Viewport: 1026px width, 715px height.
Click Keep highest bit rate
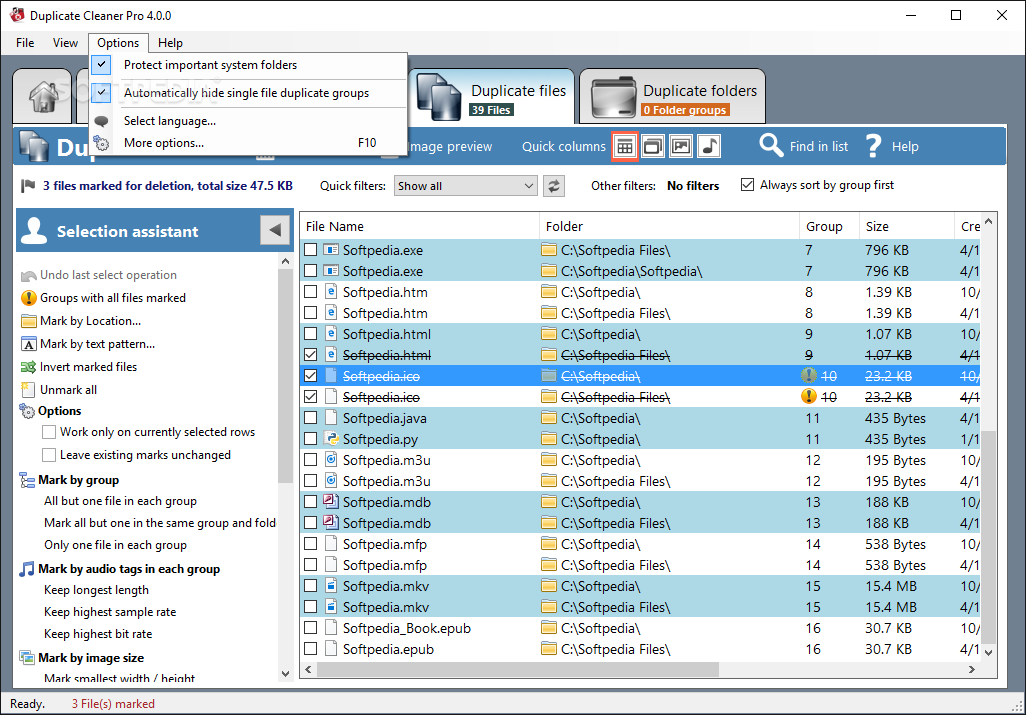[98, 634]
